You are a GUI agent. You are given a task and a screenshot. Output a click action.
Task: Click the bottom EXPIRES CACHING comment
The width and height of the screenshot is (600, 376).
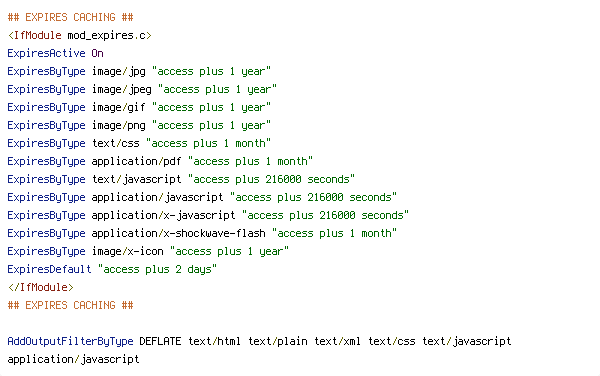pyautogui.click(x=70, y=305)
